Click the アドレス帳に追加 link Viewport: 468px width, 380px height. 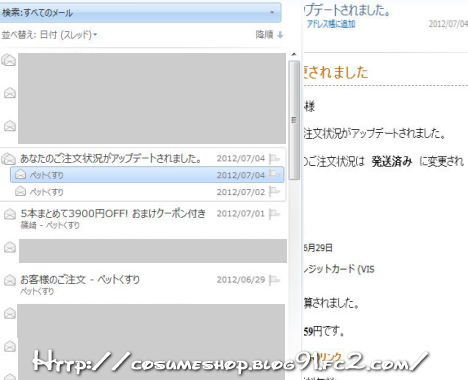coord(331,24)
